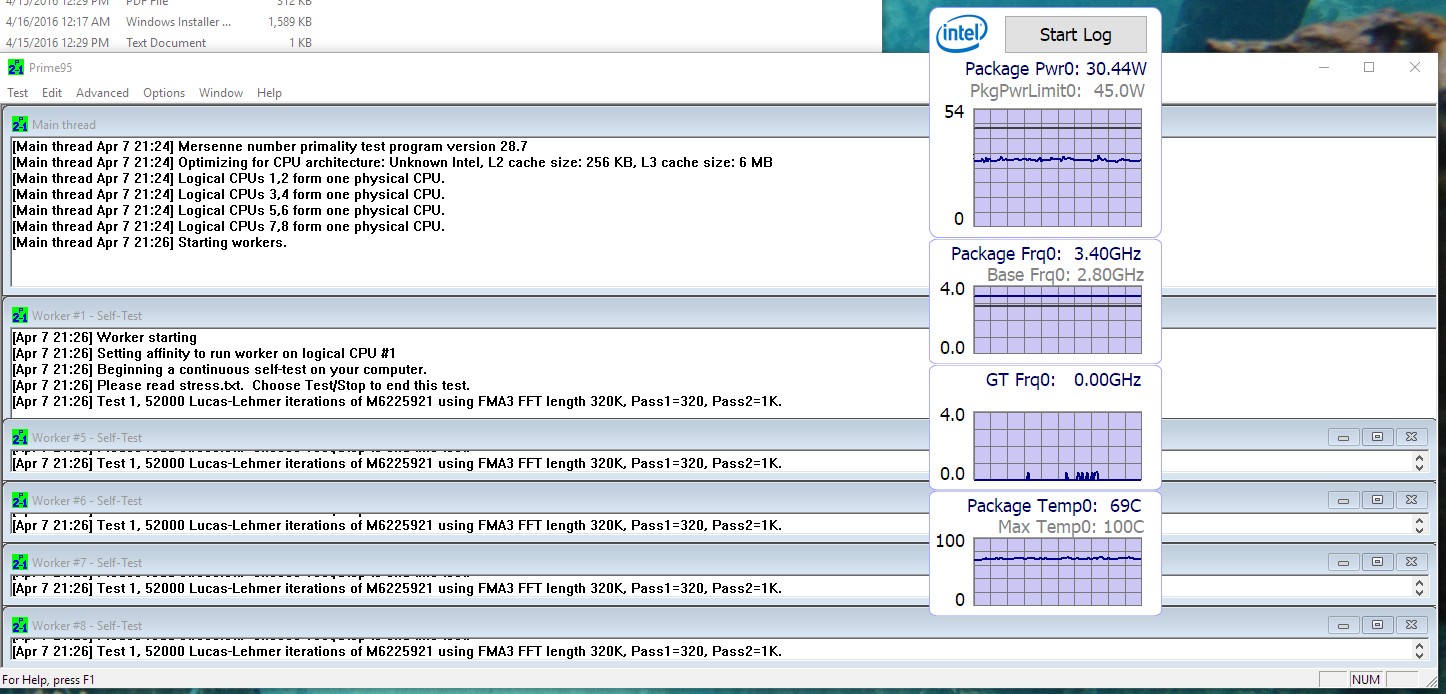Click the Package Pwr0: 30.44W reading
1446x694 pixels.
point(1056,69)
